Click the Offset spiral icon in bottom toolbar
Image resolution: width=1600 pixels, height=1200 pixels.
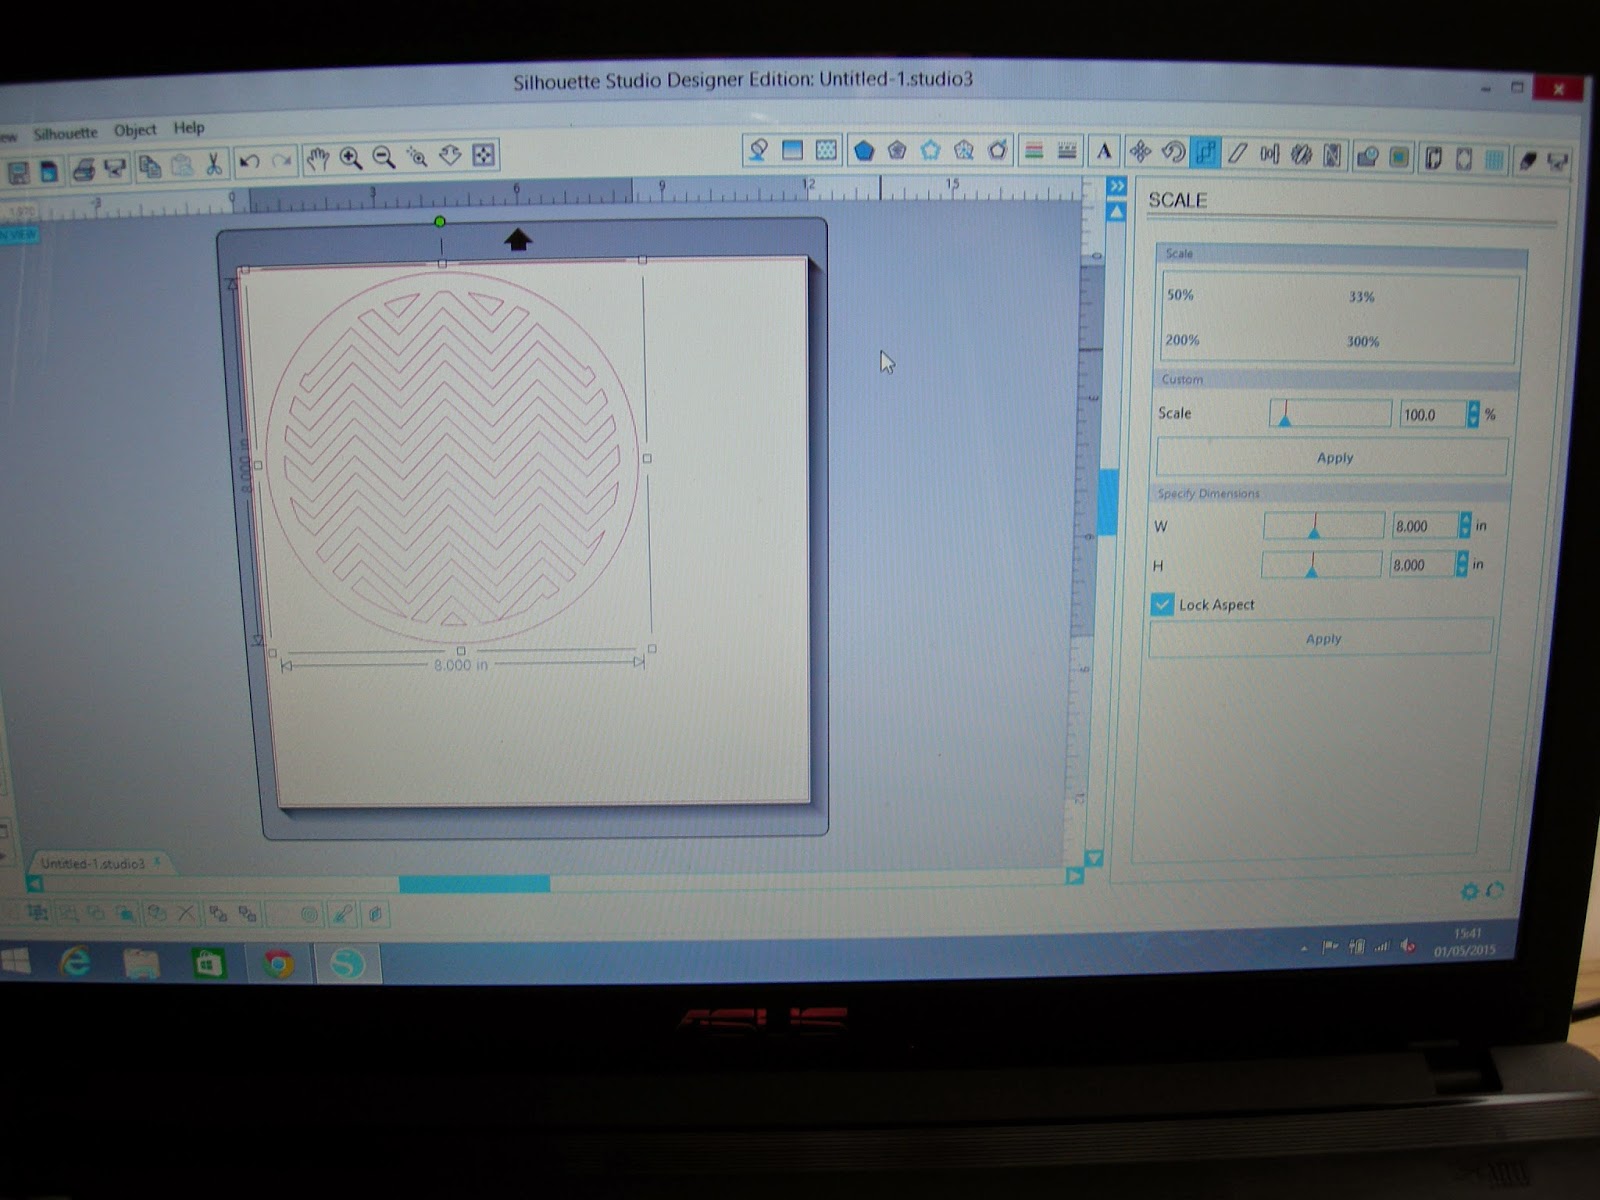point(309,914)
